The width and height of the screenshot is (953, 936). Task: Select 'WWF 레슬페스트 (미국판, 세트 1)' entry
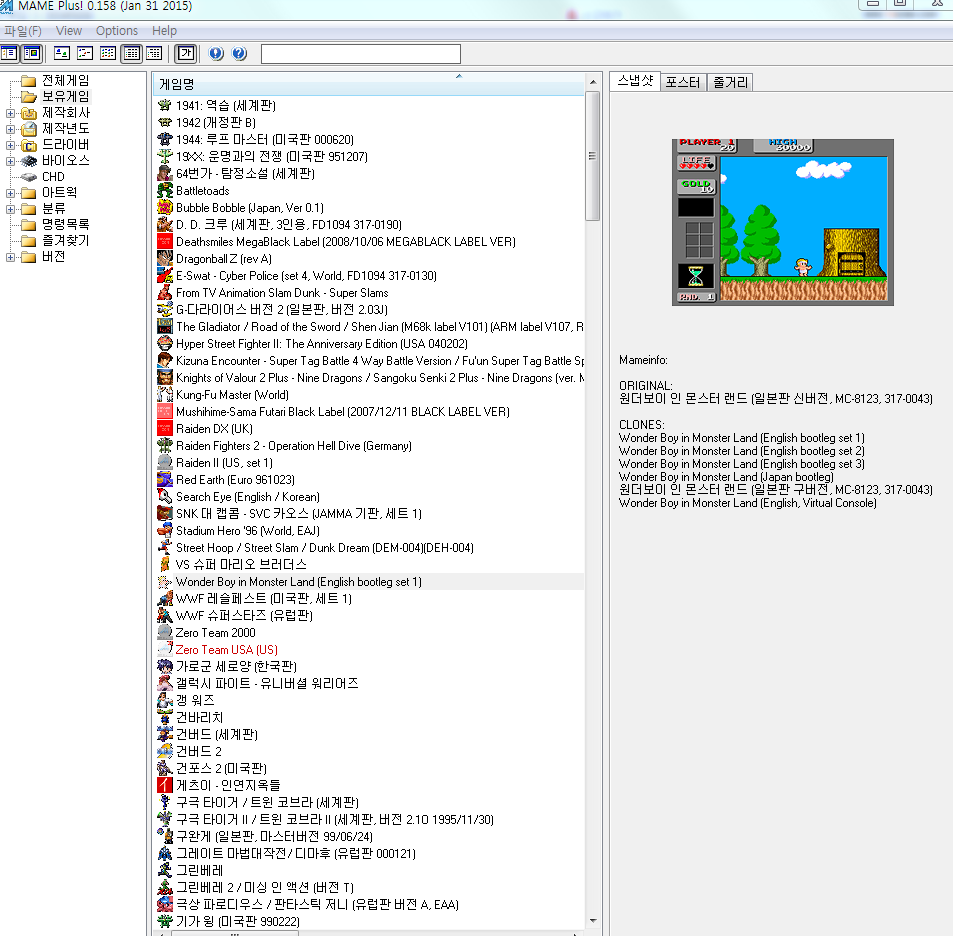(x=264, y=599)
